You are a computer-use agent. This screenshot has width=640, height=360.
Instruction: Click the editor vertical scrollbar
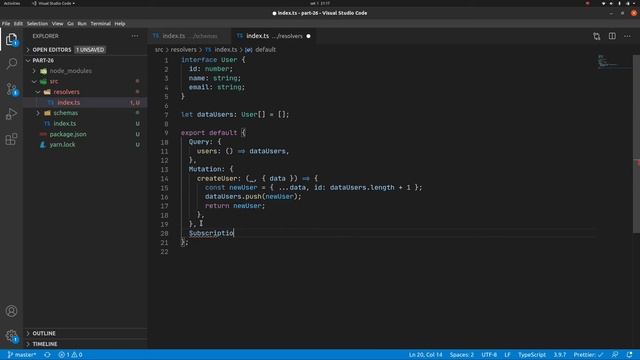[x=636, y=144]
